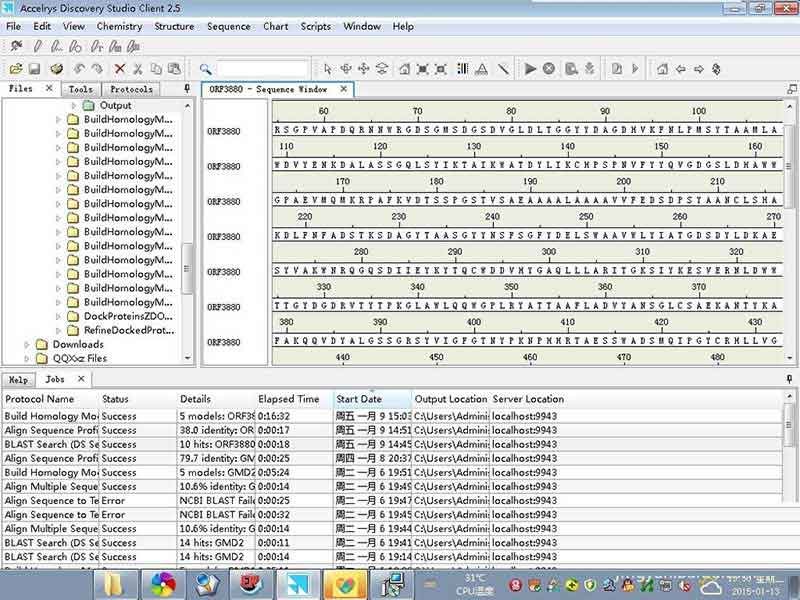Click the home navigation icon in toolbar
Screen dimensions: 800x600
click(662, 68)
